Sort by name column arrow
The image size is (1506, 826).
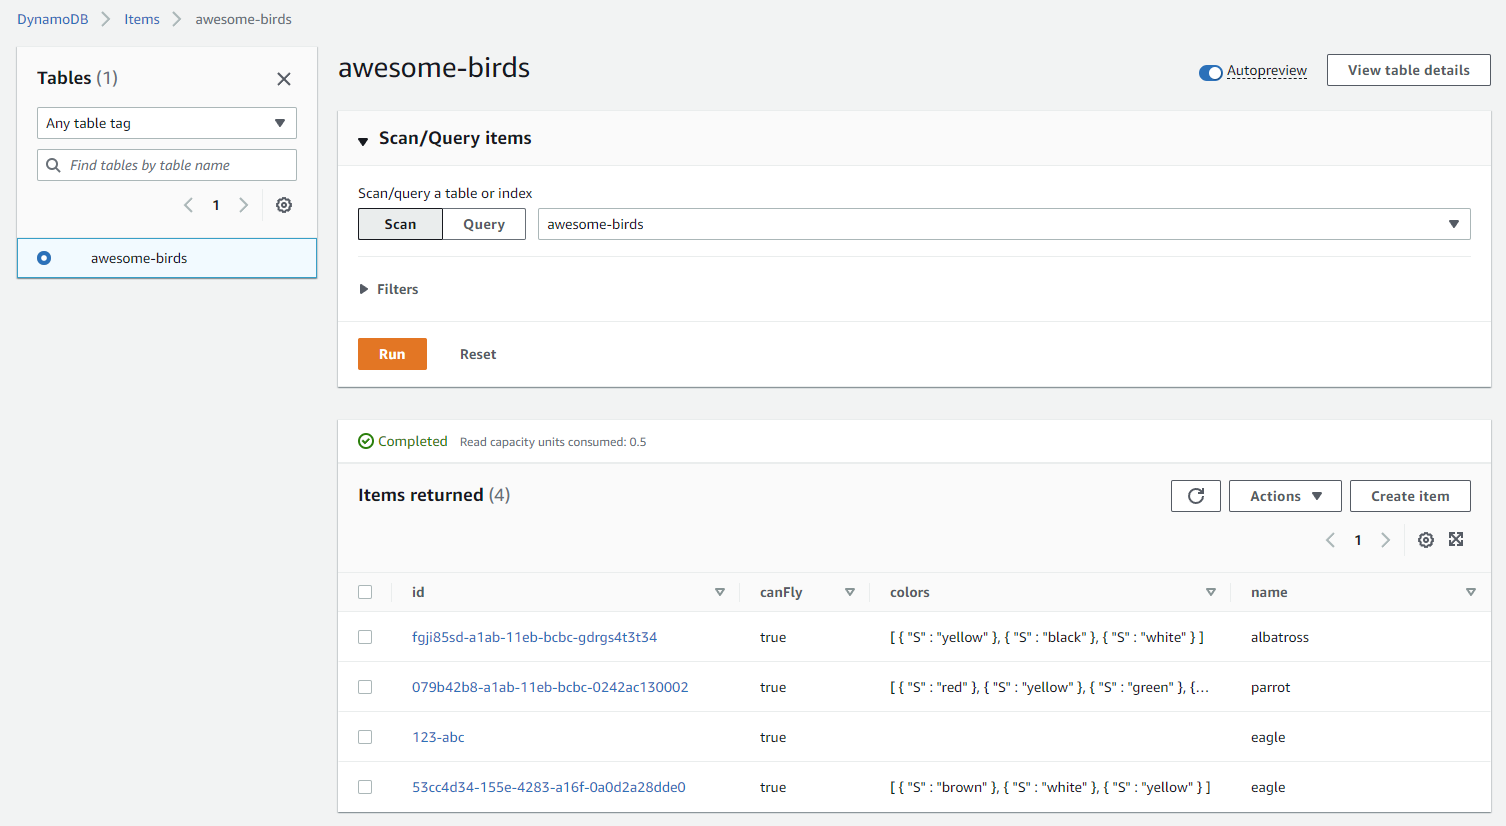(1471, 592)
